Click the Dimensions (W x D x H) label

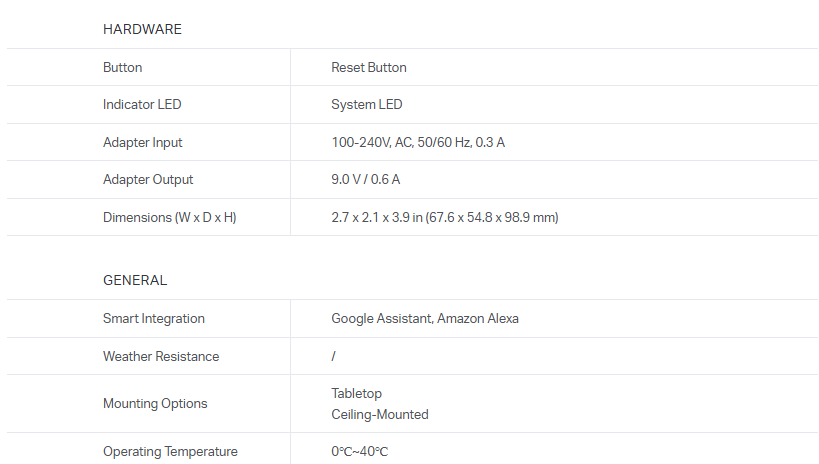[x=169, y=217]
